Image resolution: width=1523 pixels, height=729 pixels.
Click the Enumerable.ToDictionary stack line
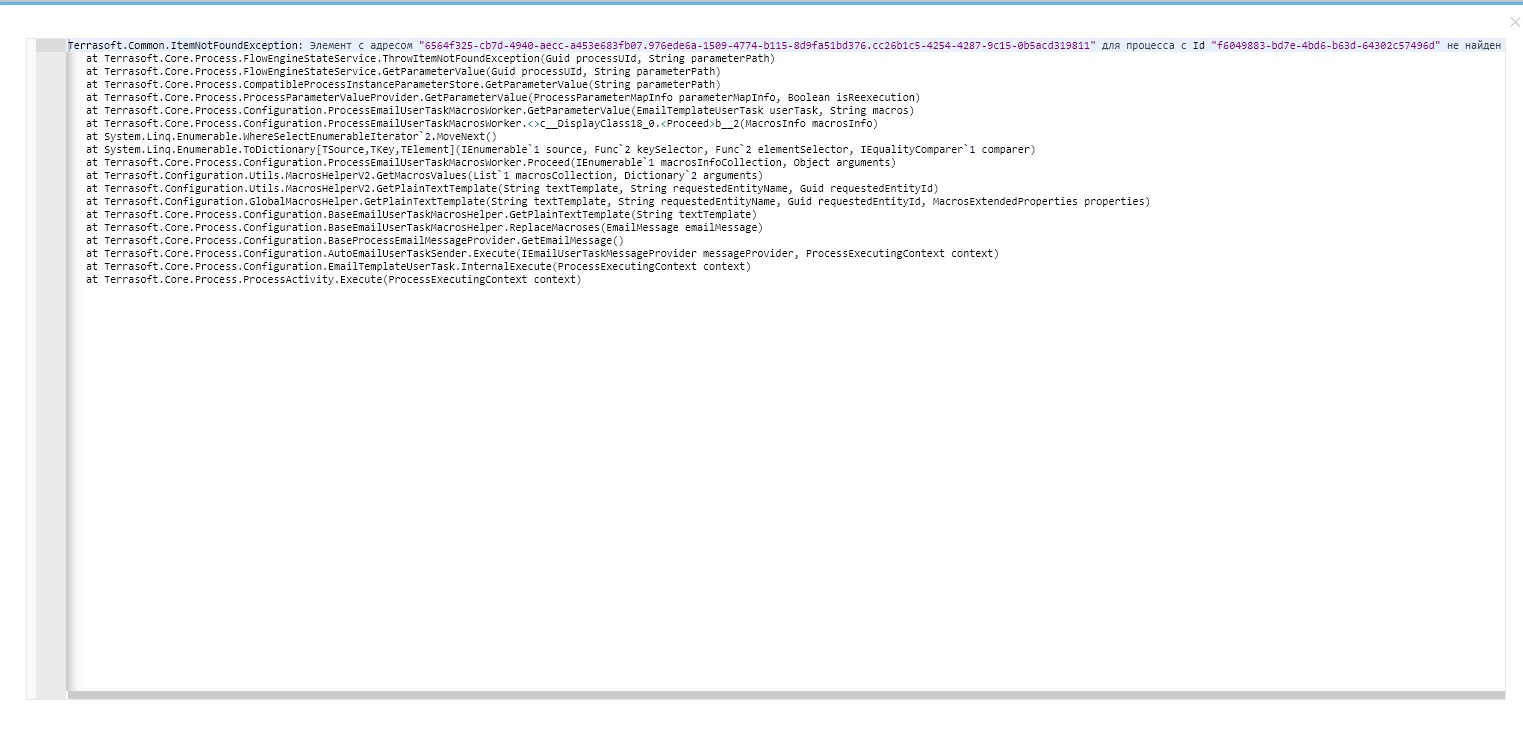point(561,150)
